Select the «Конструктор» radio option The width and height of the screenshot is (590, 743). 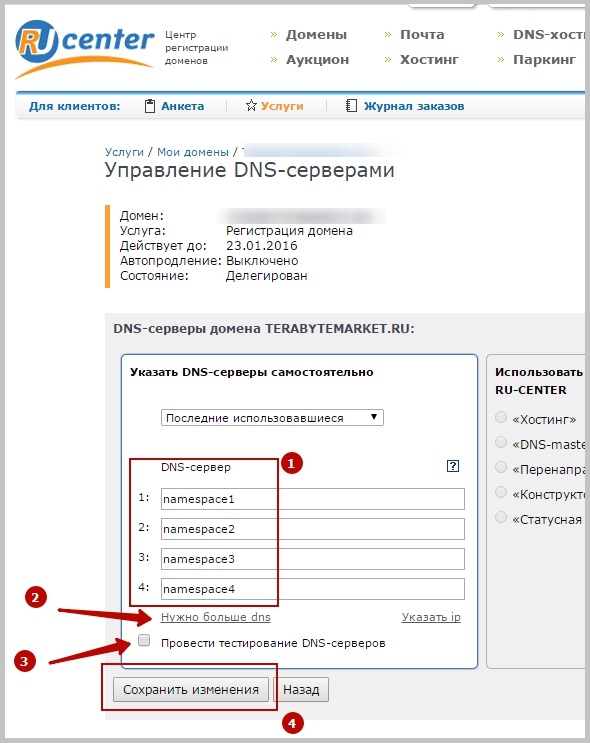[501, 492]
